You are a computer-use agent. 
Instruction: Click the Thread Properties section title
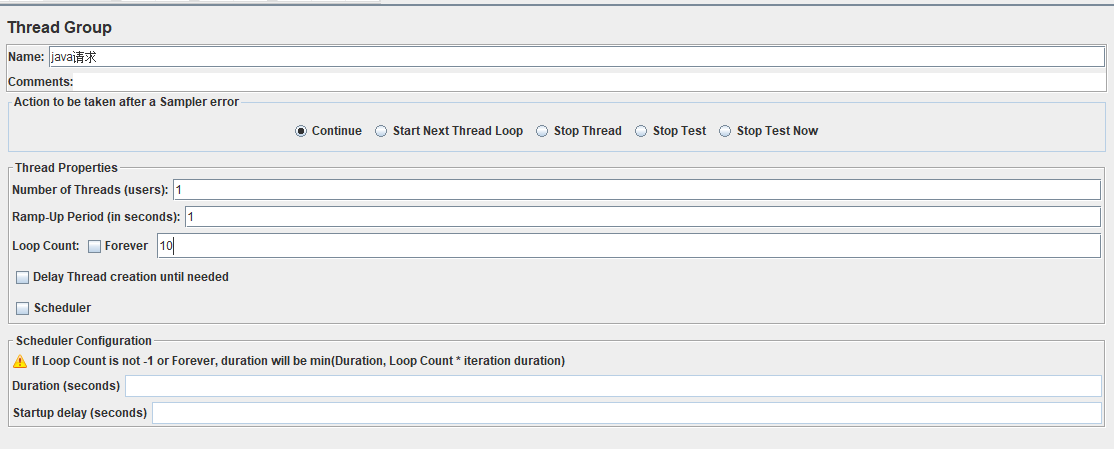click(66, 168)
